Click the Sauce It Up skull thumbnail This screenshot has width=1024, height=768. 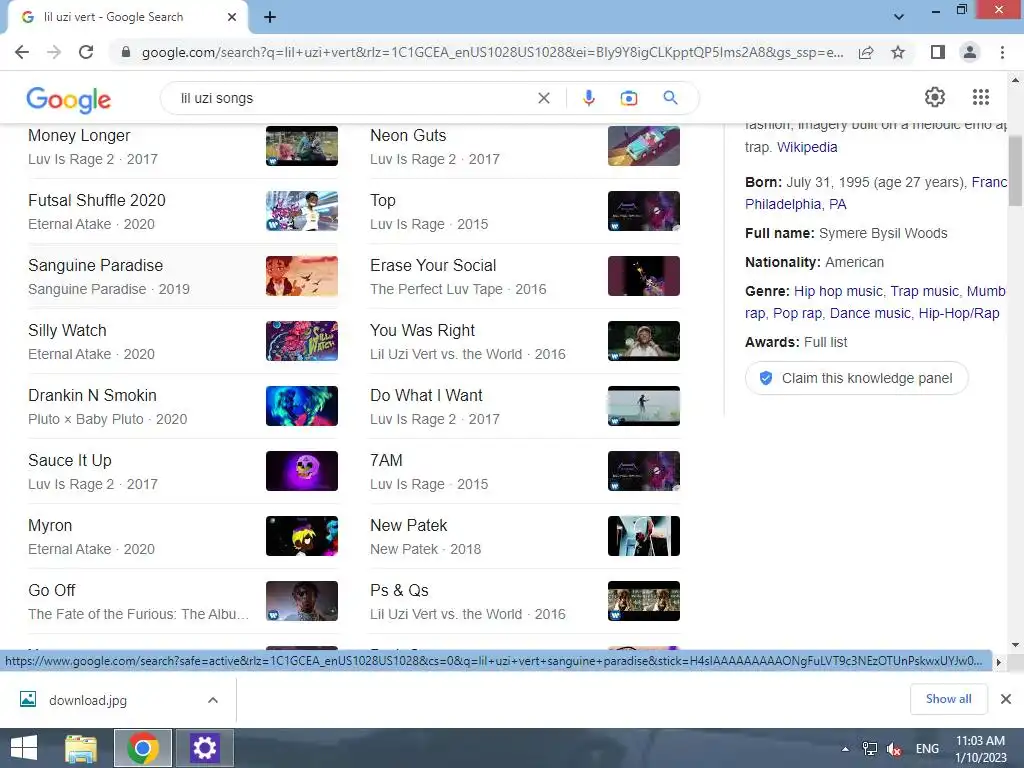(302, 471)
